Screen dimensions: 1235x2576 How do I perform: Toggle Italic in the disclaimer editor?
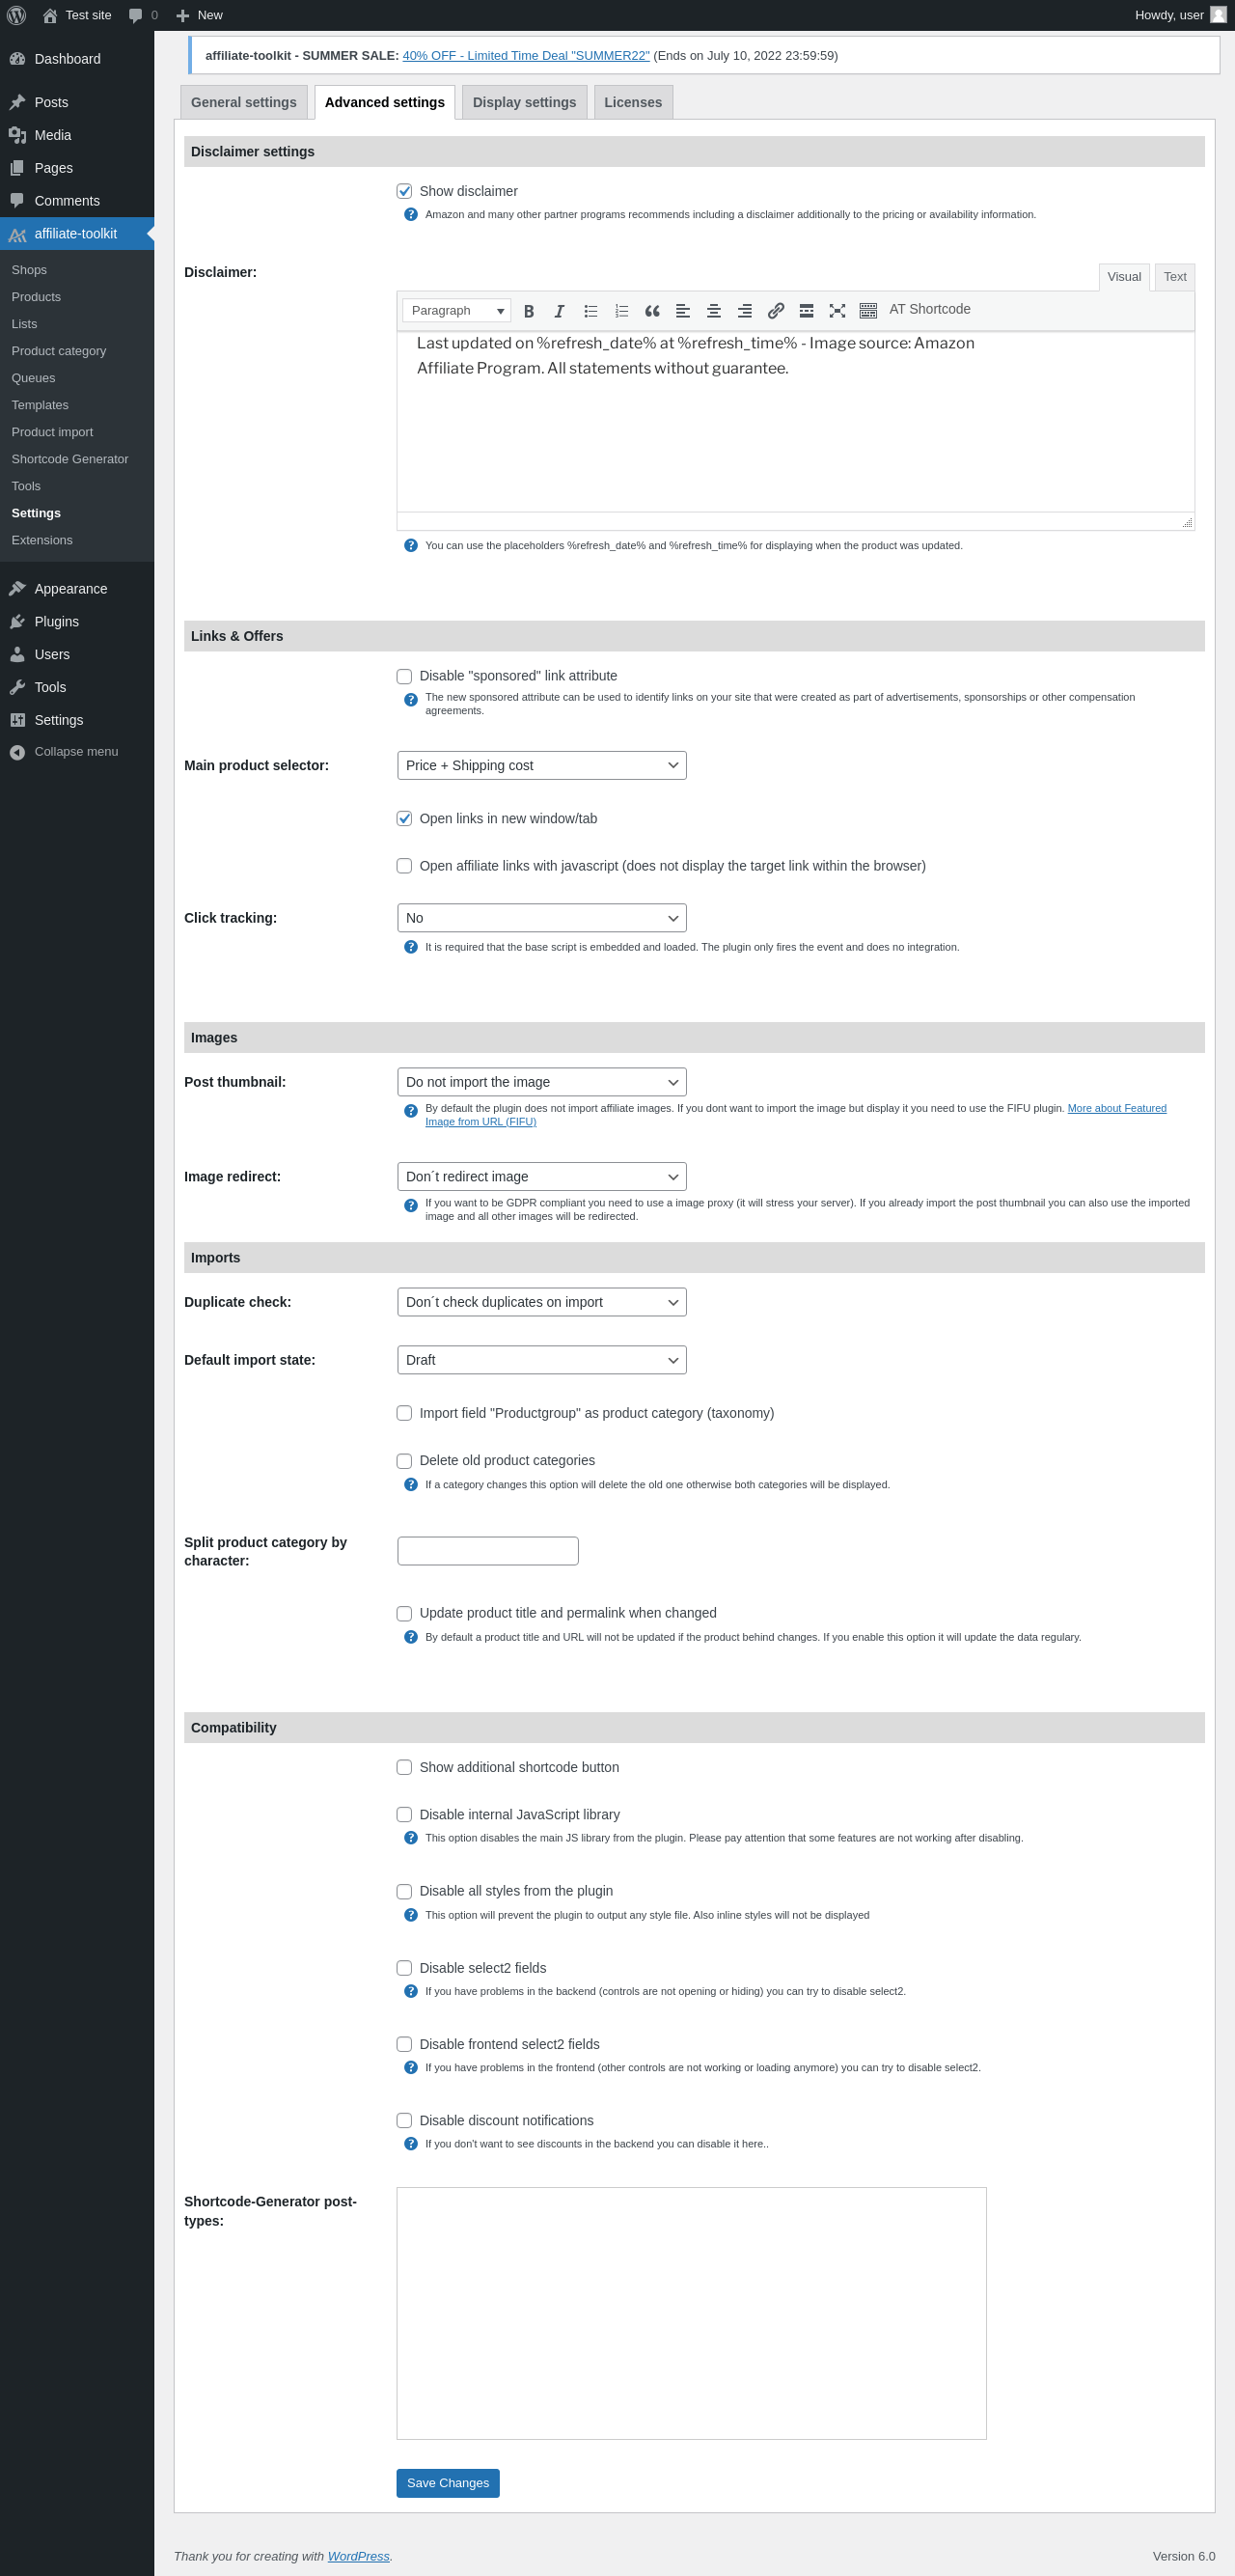coord(560,311)
